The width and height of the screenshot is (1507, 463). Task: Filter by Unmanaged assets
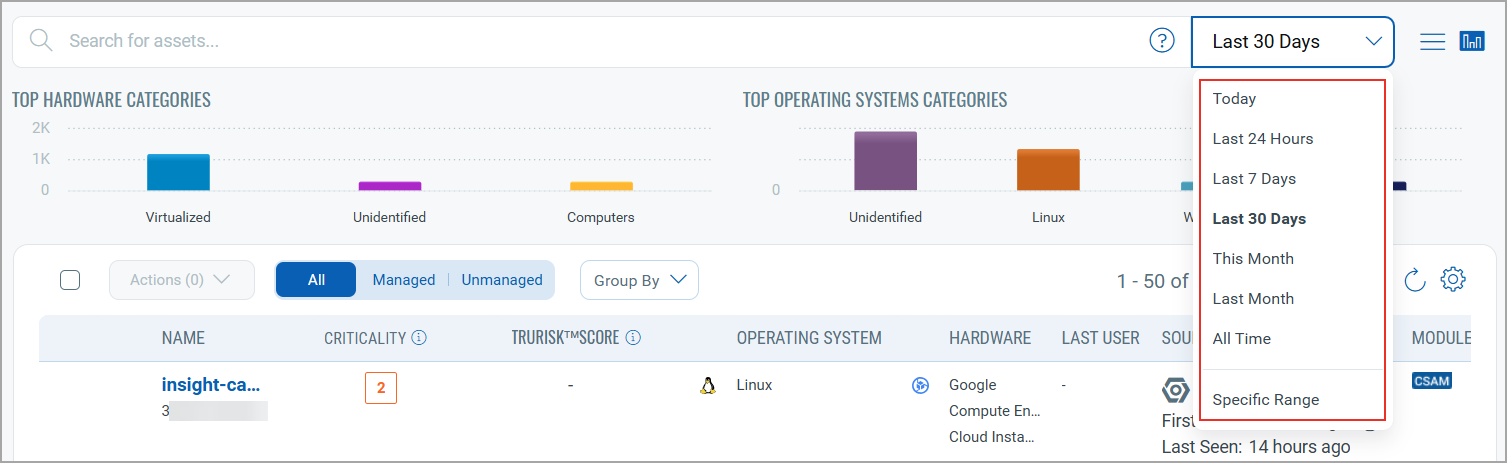tap(501, 280)
